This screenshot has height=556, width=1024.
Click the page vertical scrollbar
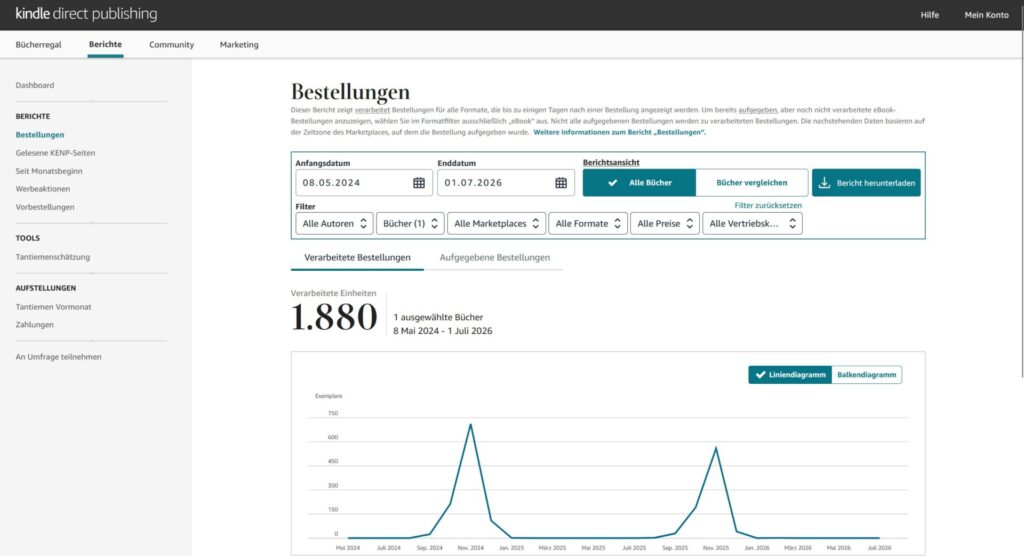pos(1021,189)
